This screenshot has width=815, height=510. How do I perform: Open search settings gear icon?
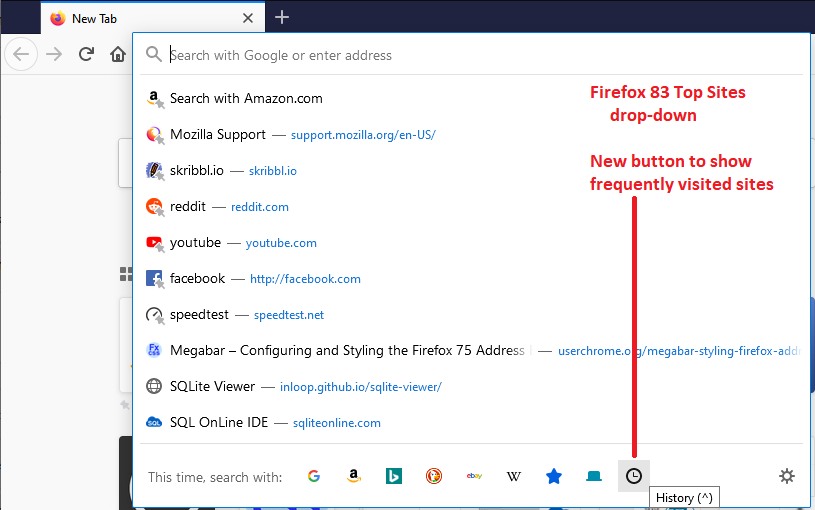pos(787,476)
